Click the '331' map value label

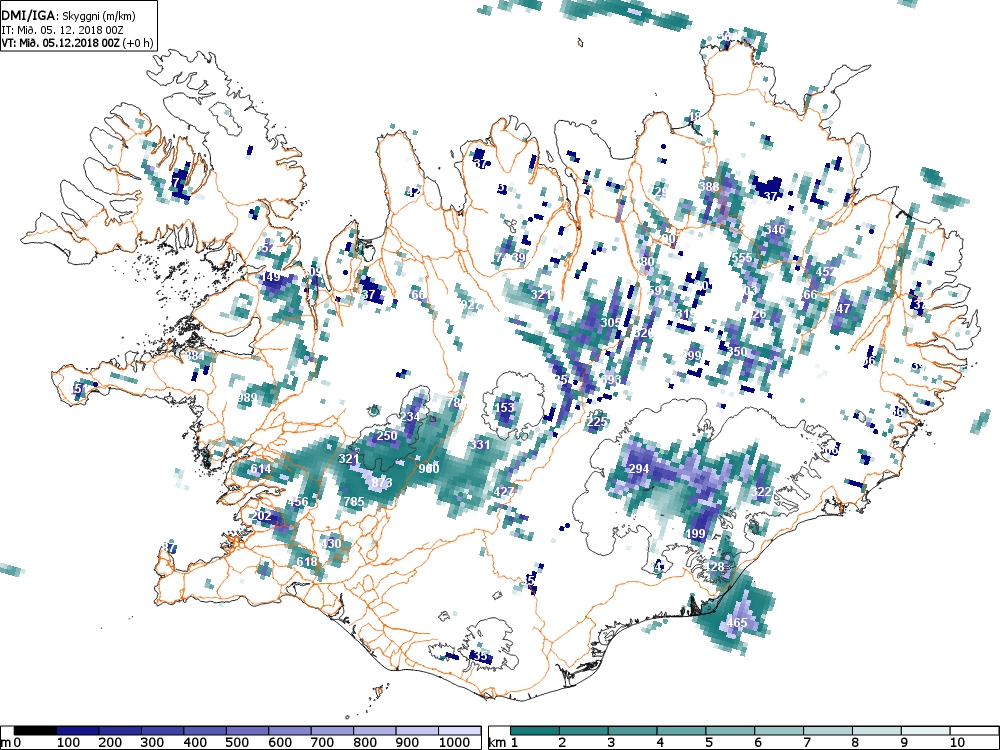480,445
